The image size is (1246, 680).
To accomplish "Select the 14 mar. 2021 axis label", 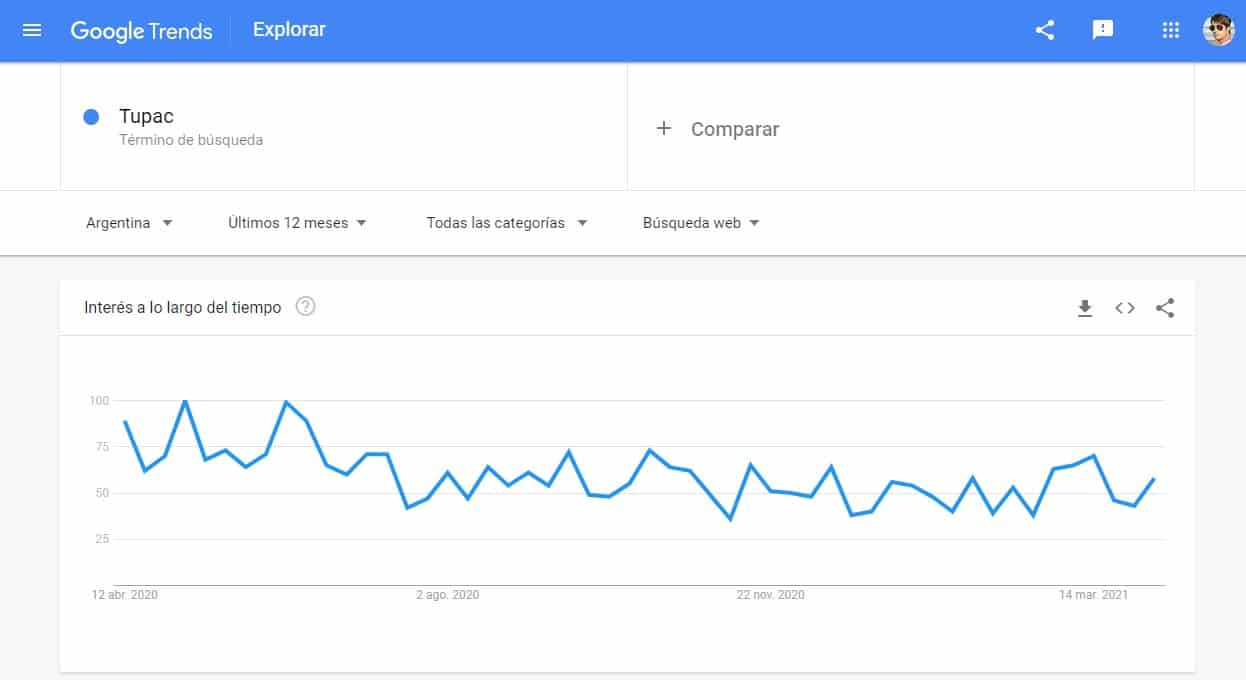I will (x=1091, y=594).
